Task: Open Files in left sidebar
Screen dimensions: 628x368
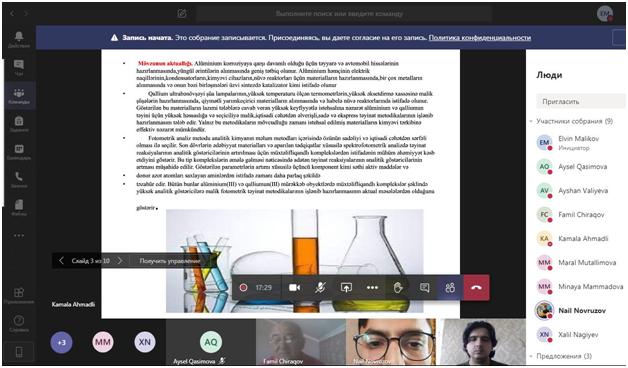Action: pyautogui.click(x=19, y=207)
